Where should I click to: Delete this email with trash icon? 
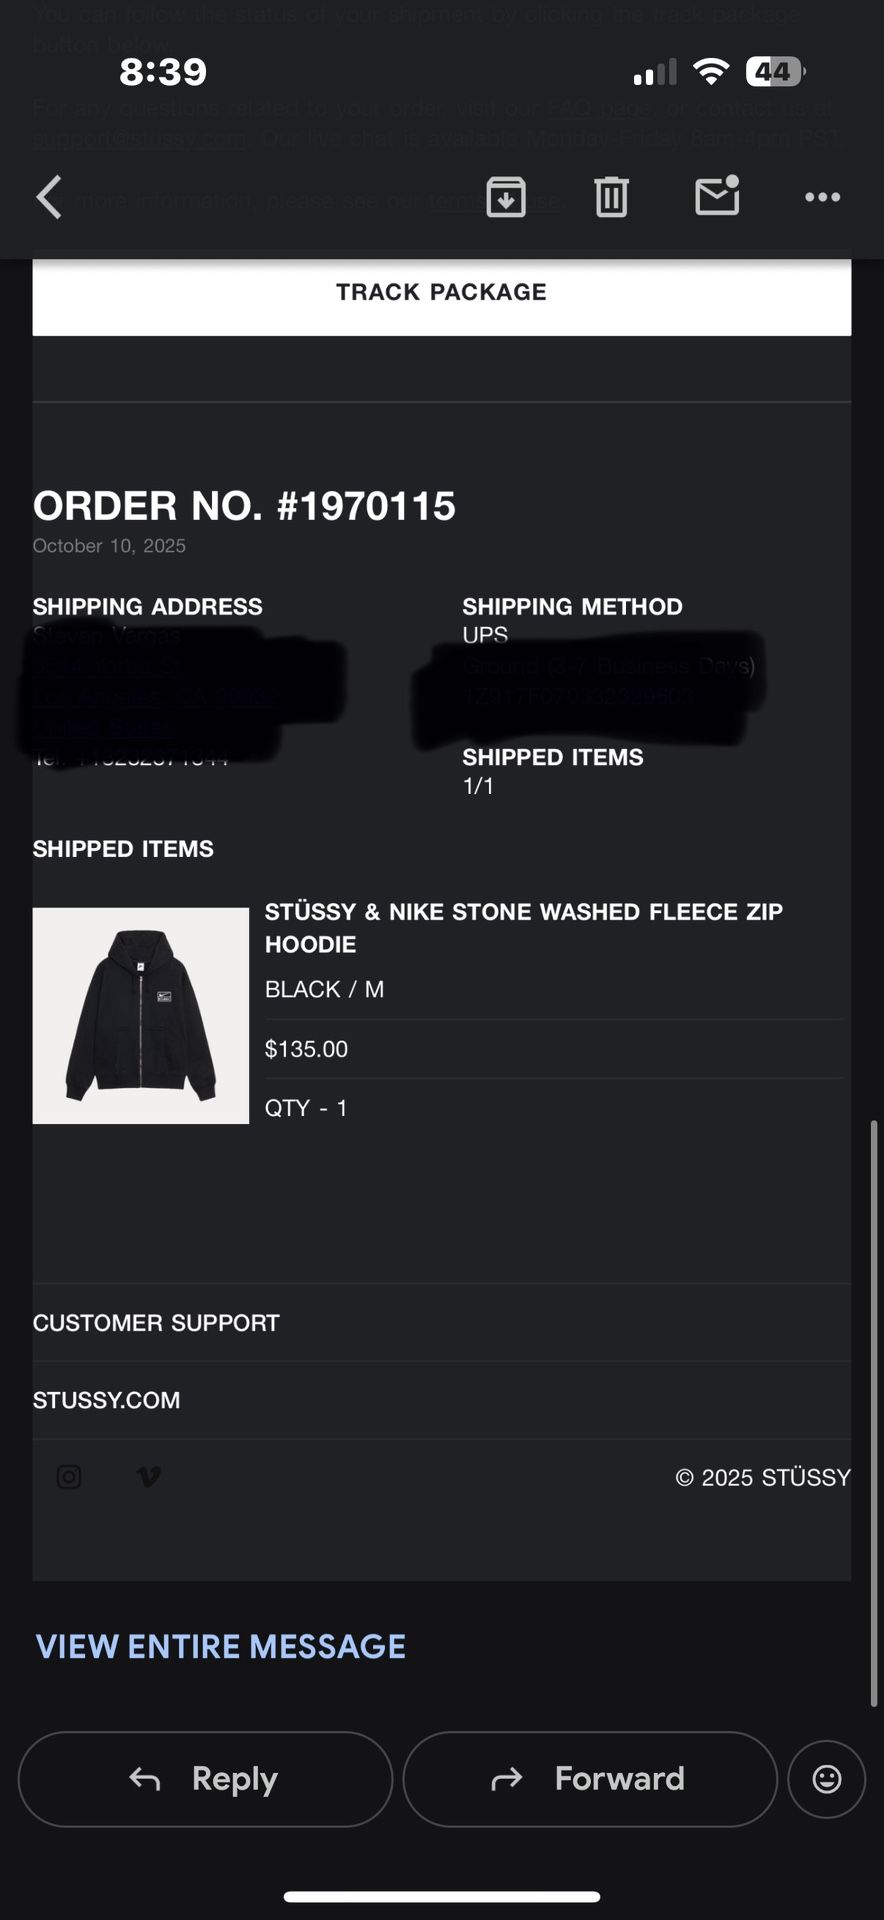(x=611, y=197)
